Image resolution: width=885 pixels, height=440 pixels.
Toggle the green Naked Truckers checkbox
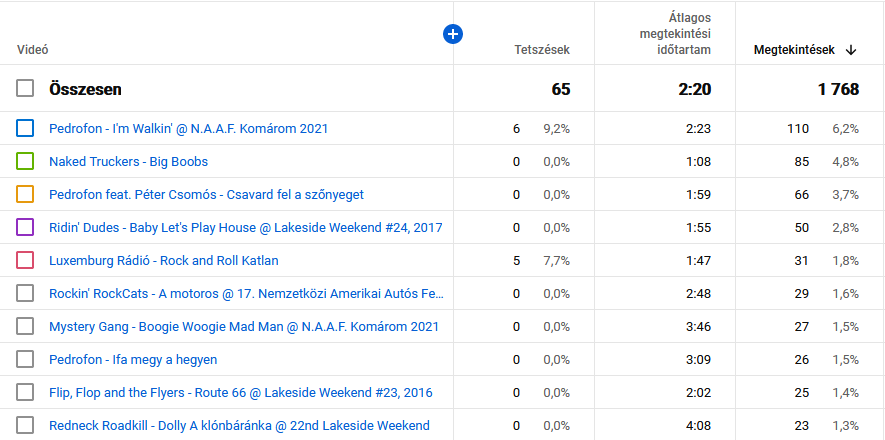coord(26,161)
